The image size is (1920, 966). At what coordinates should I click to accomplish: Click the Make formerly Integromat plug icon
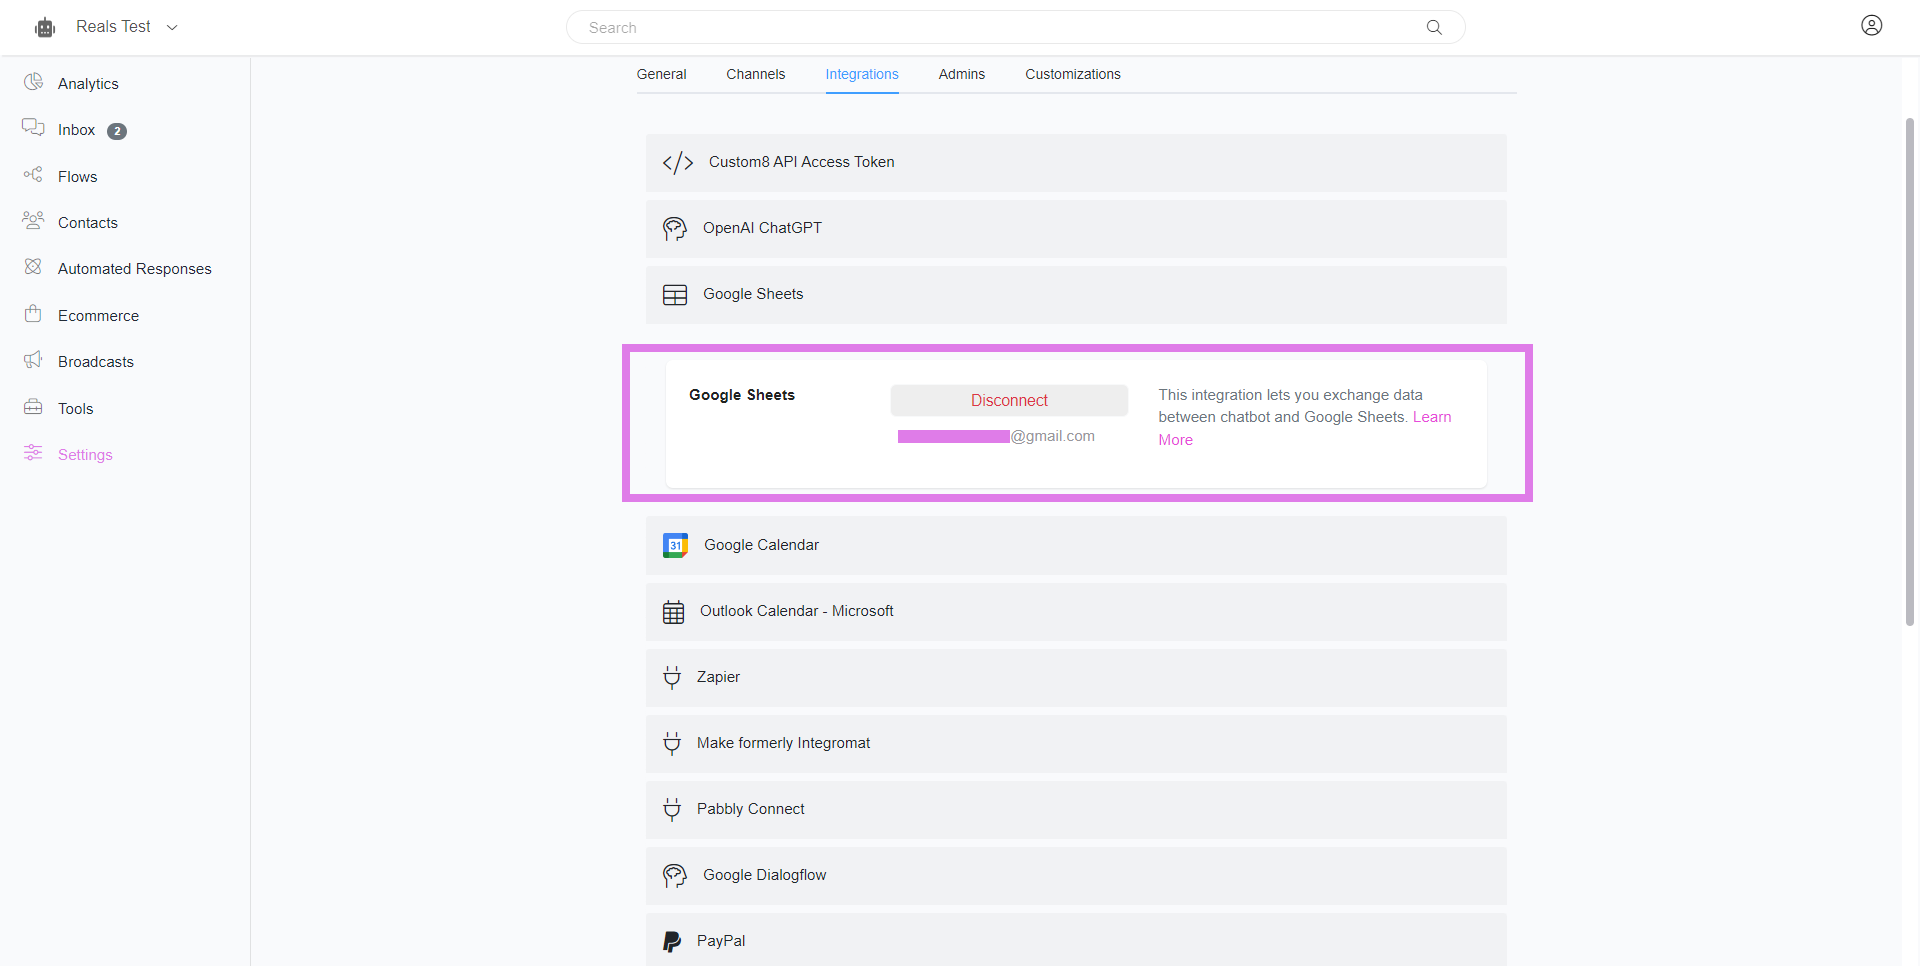(672, 744)
